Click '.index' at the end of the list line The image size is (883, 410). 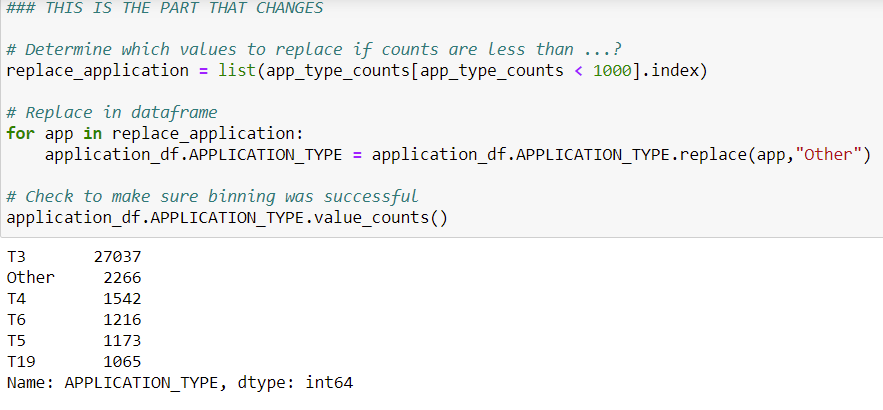point(670,71)
